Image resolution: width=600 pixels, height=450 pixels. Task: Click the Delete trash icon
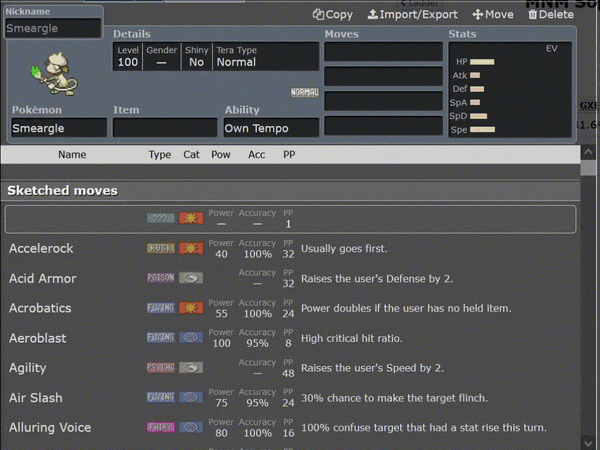click(x=532, y=15)
